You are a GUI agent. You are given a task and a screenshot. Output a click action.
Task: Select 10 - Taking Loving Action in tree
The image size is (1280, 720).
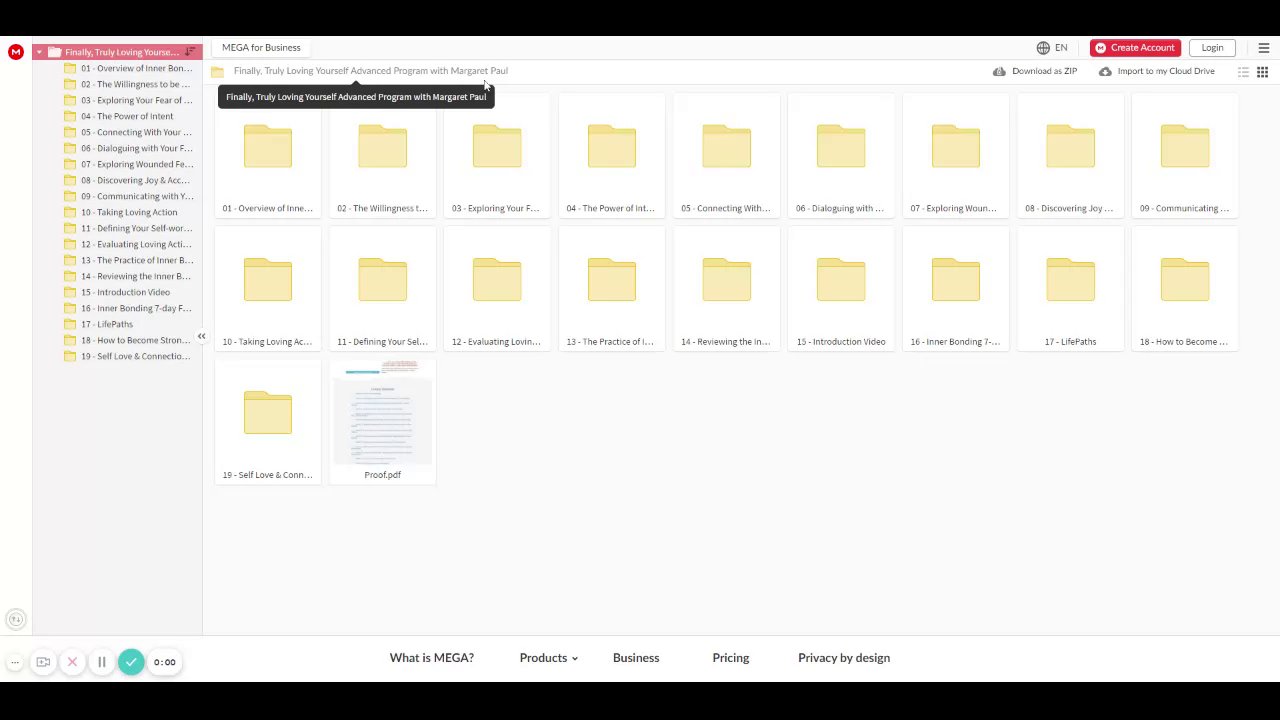[x=121, y=212]
